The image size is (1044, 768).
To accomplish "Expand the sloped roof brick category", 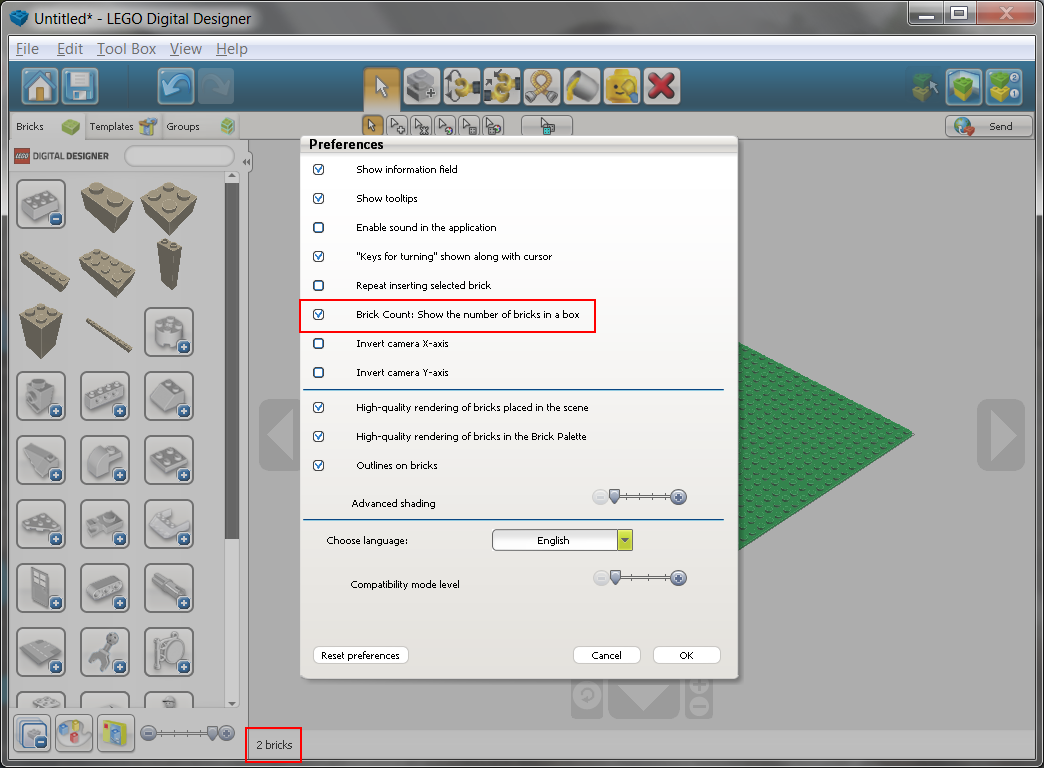I will (169, 396).
